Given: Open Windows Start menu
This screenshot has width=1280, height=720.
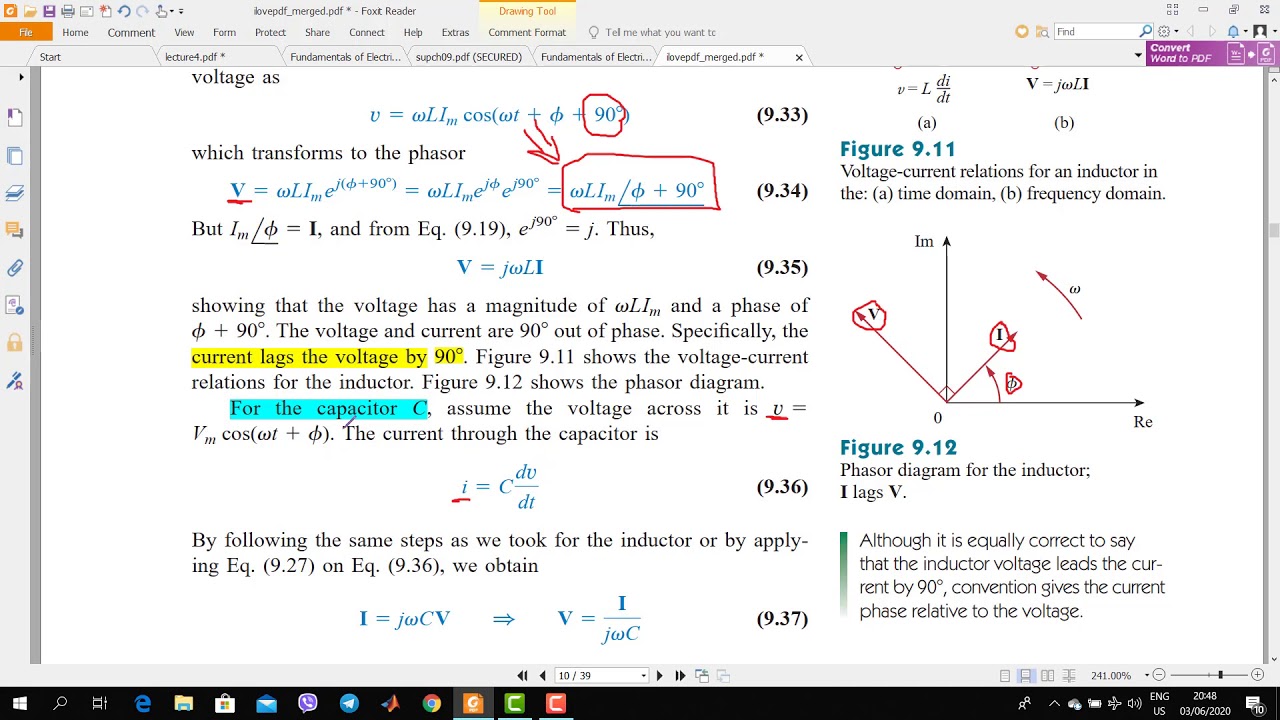Looking at the screenshot, I should (19, 703).
